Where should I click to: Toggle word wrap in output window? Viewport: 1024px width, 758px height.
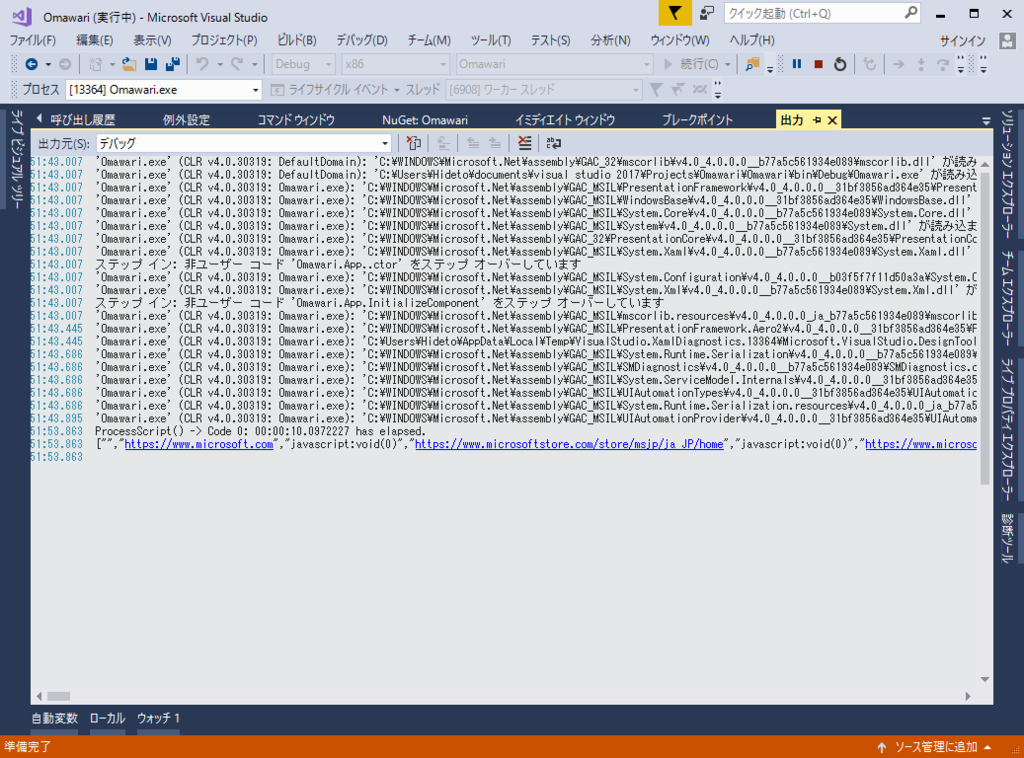point(554,143)
